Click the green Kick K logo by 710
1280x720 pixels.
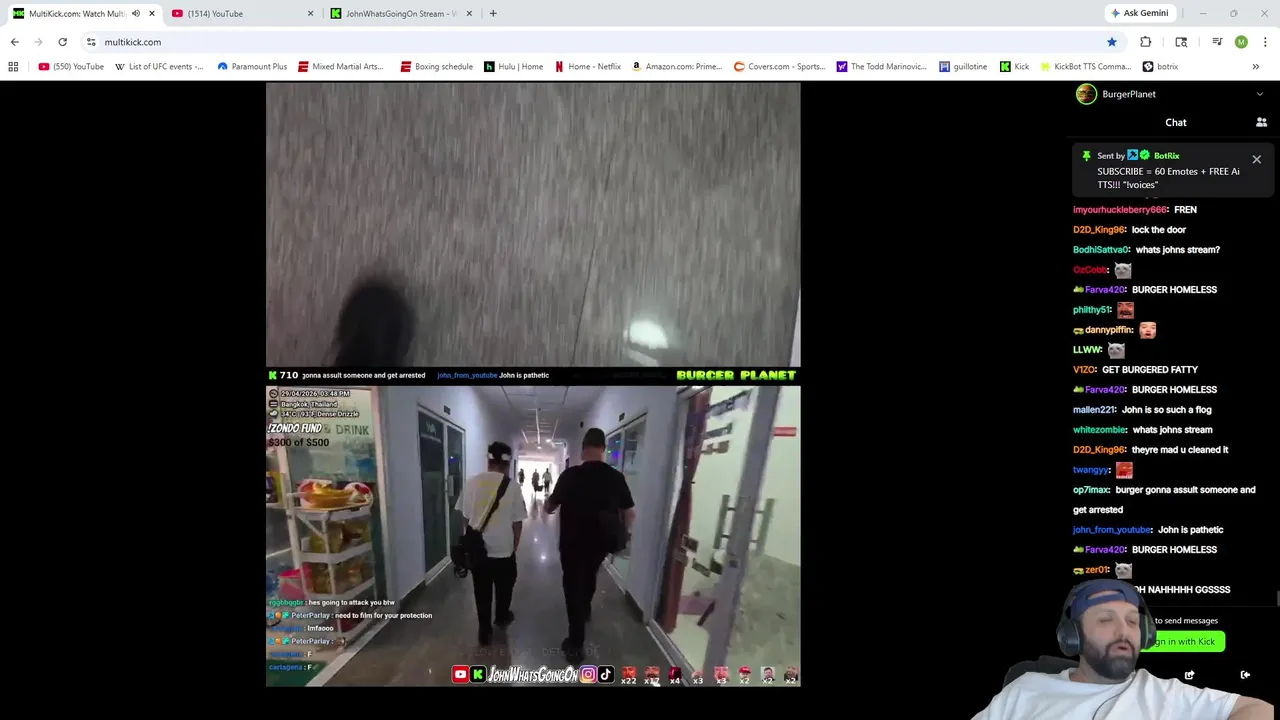tap(272, 375)
